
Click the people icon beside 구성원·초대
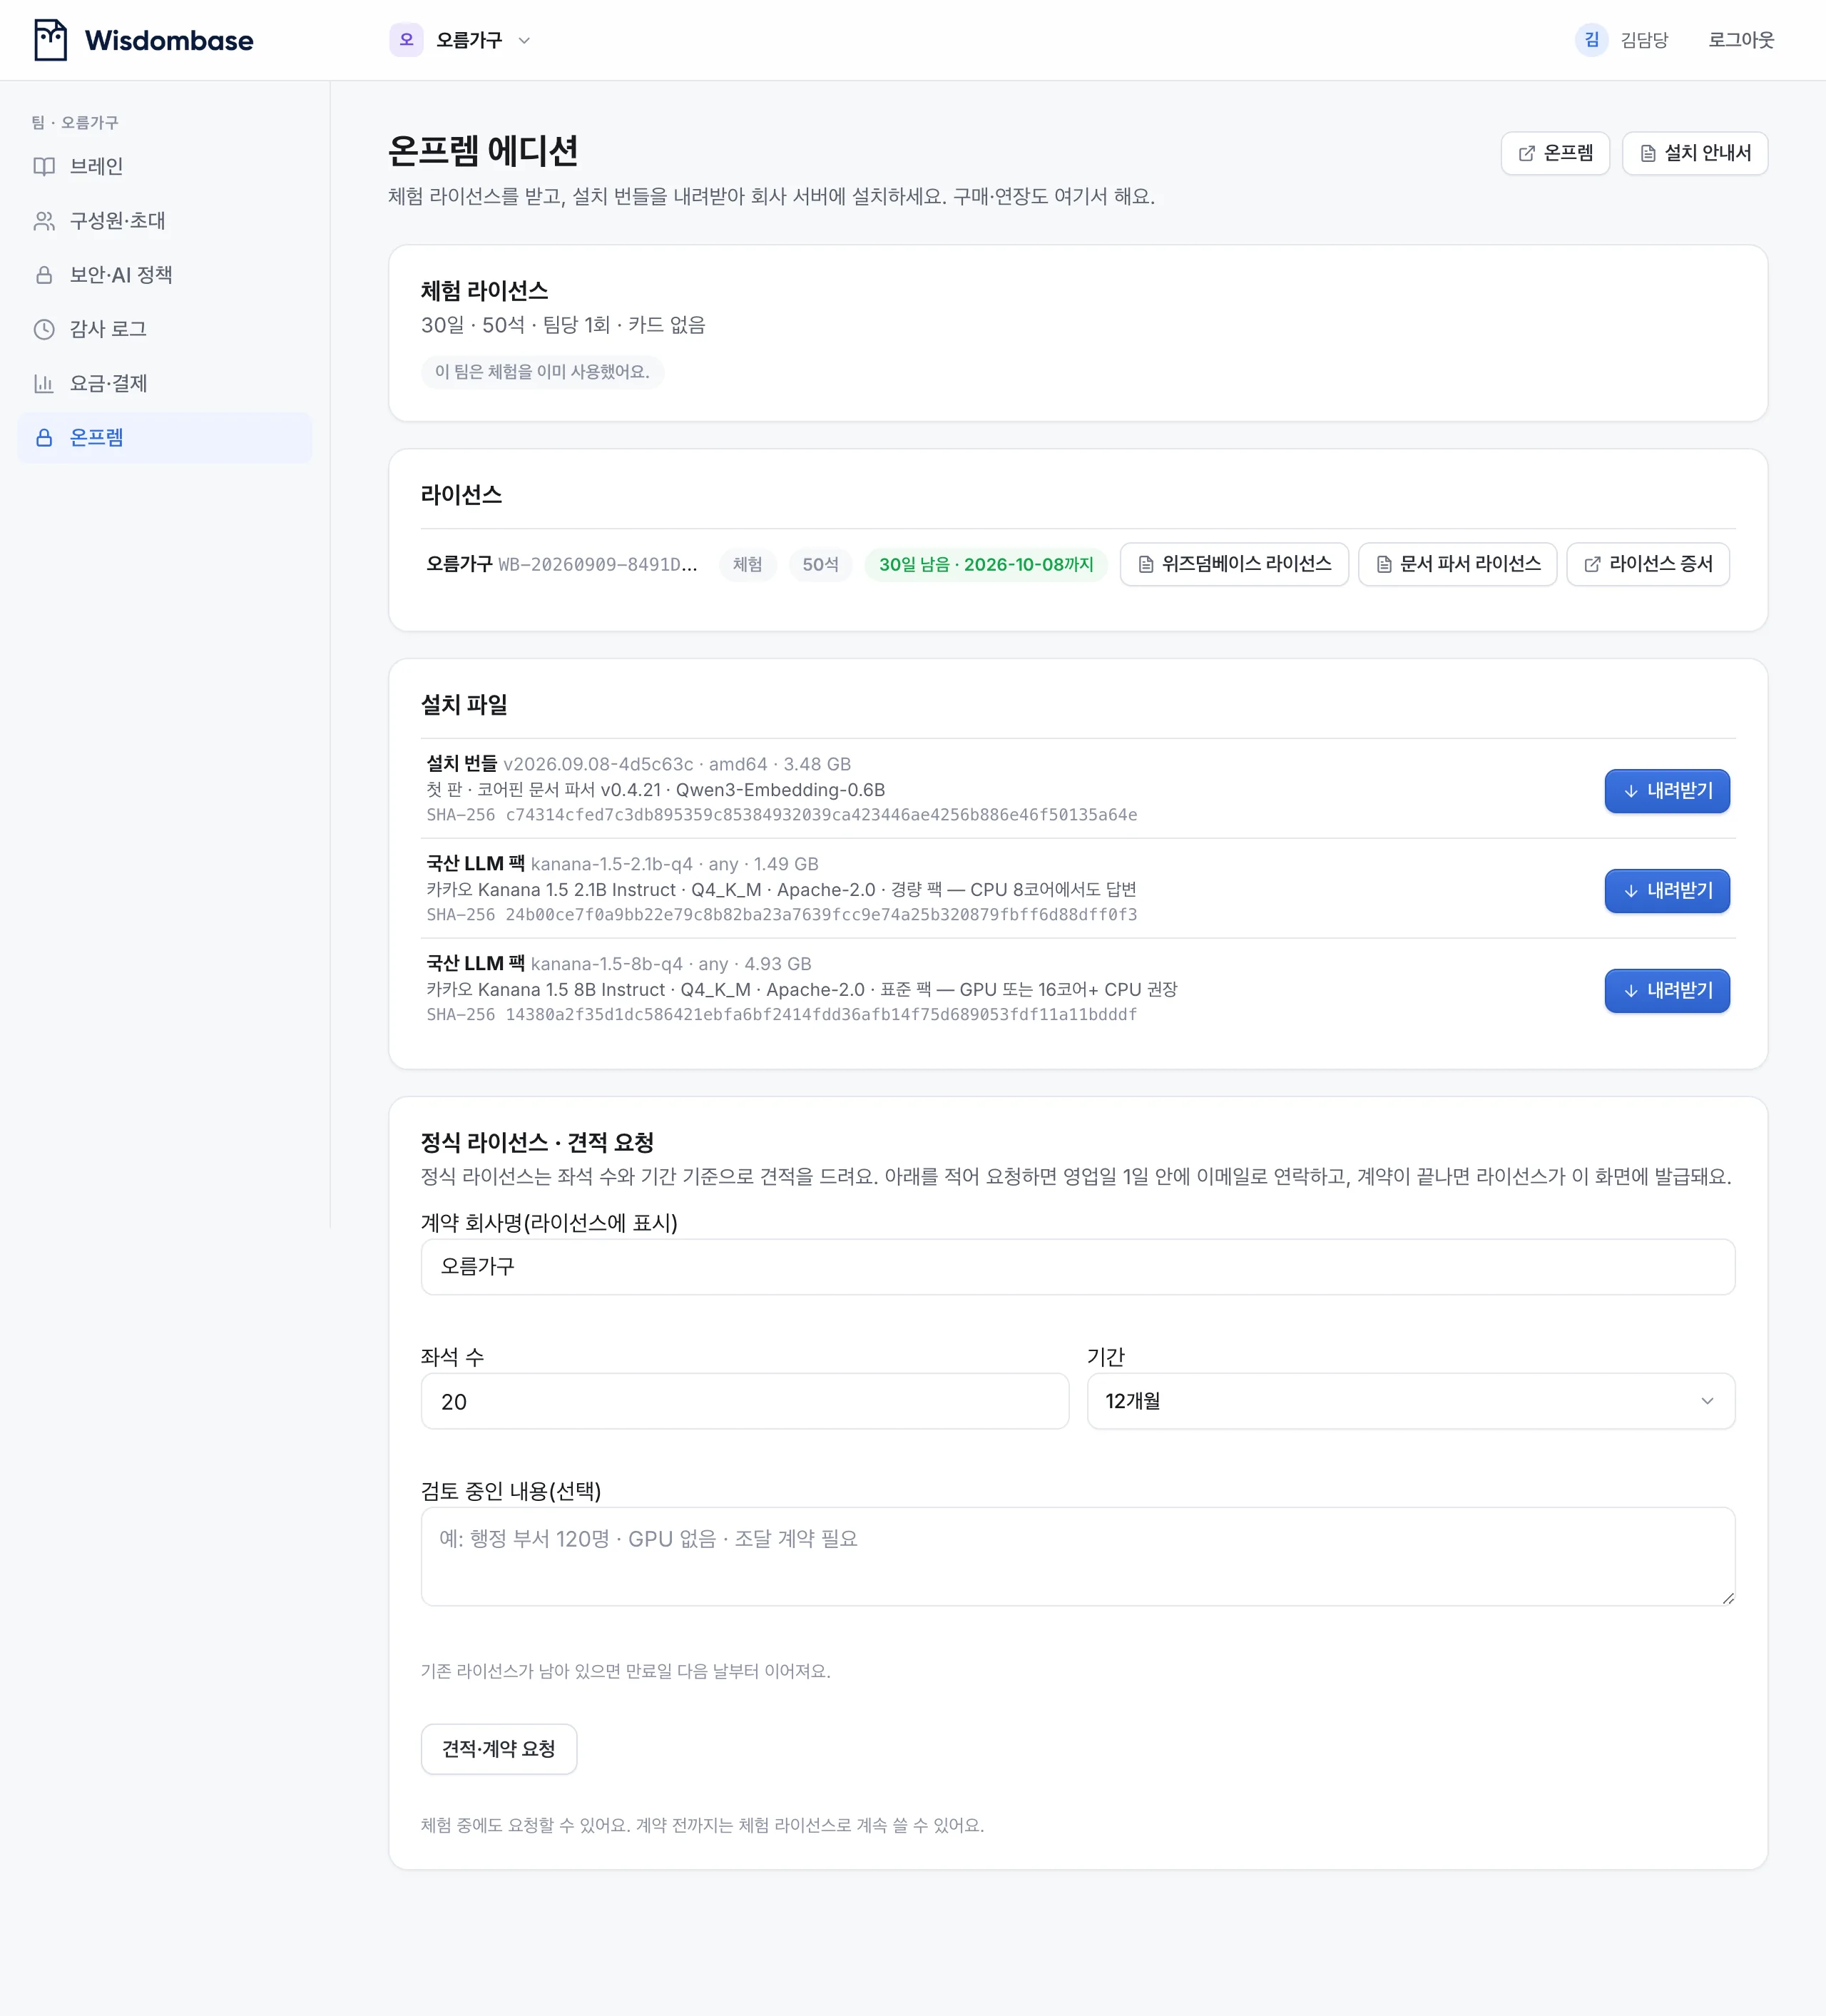(x=44, y=220)
